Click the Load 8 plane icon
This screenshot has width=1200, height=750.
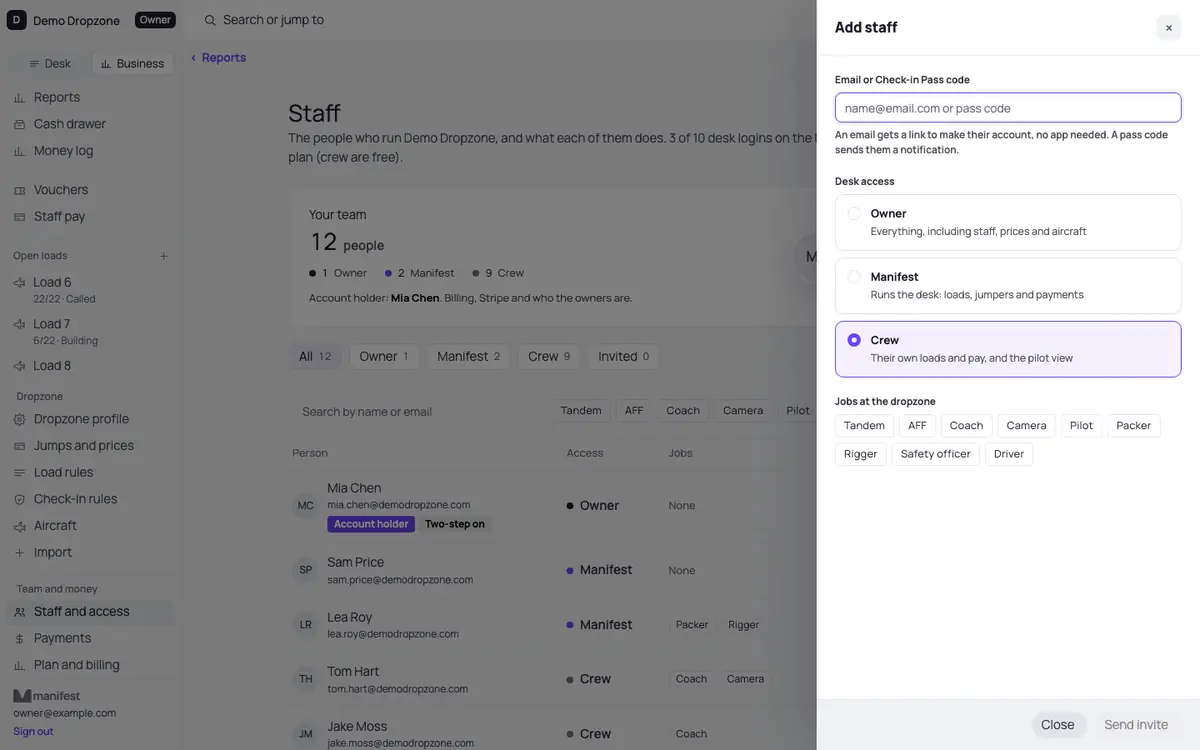19,366
